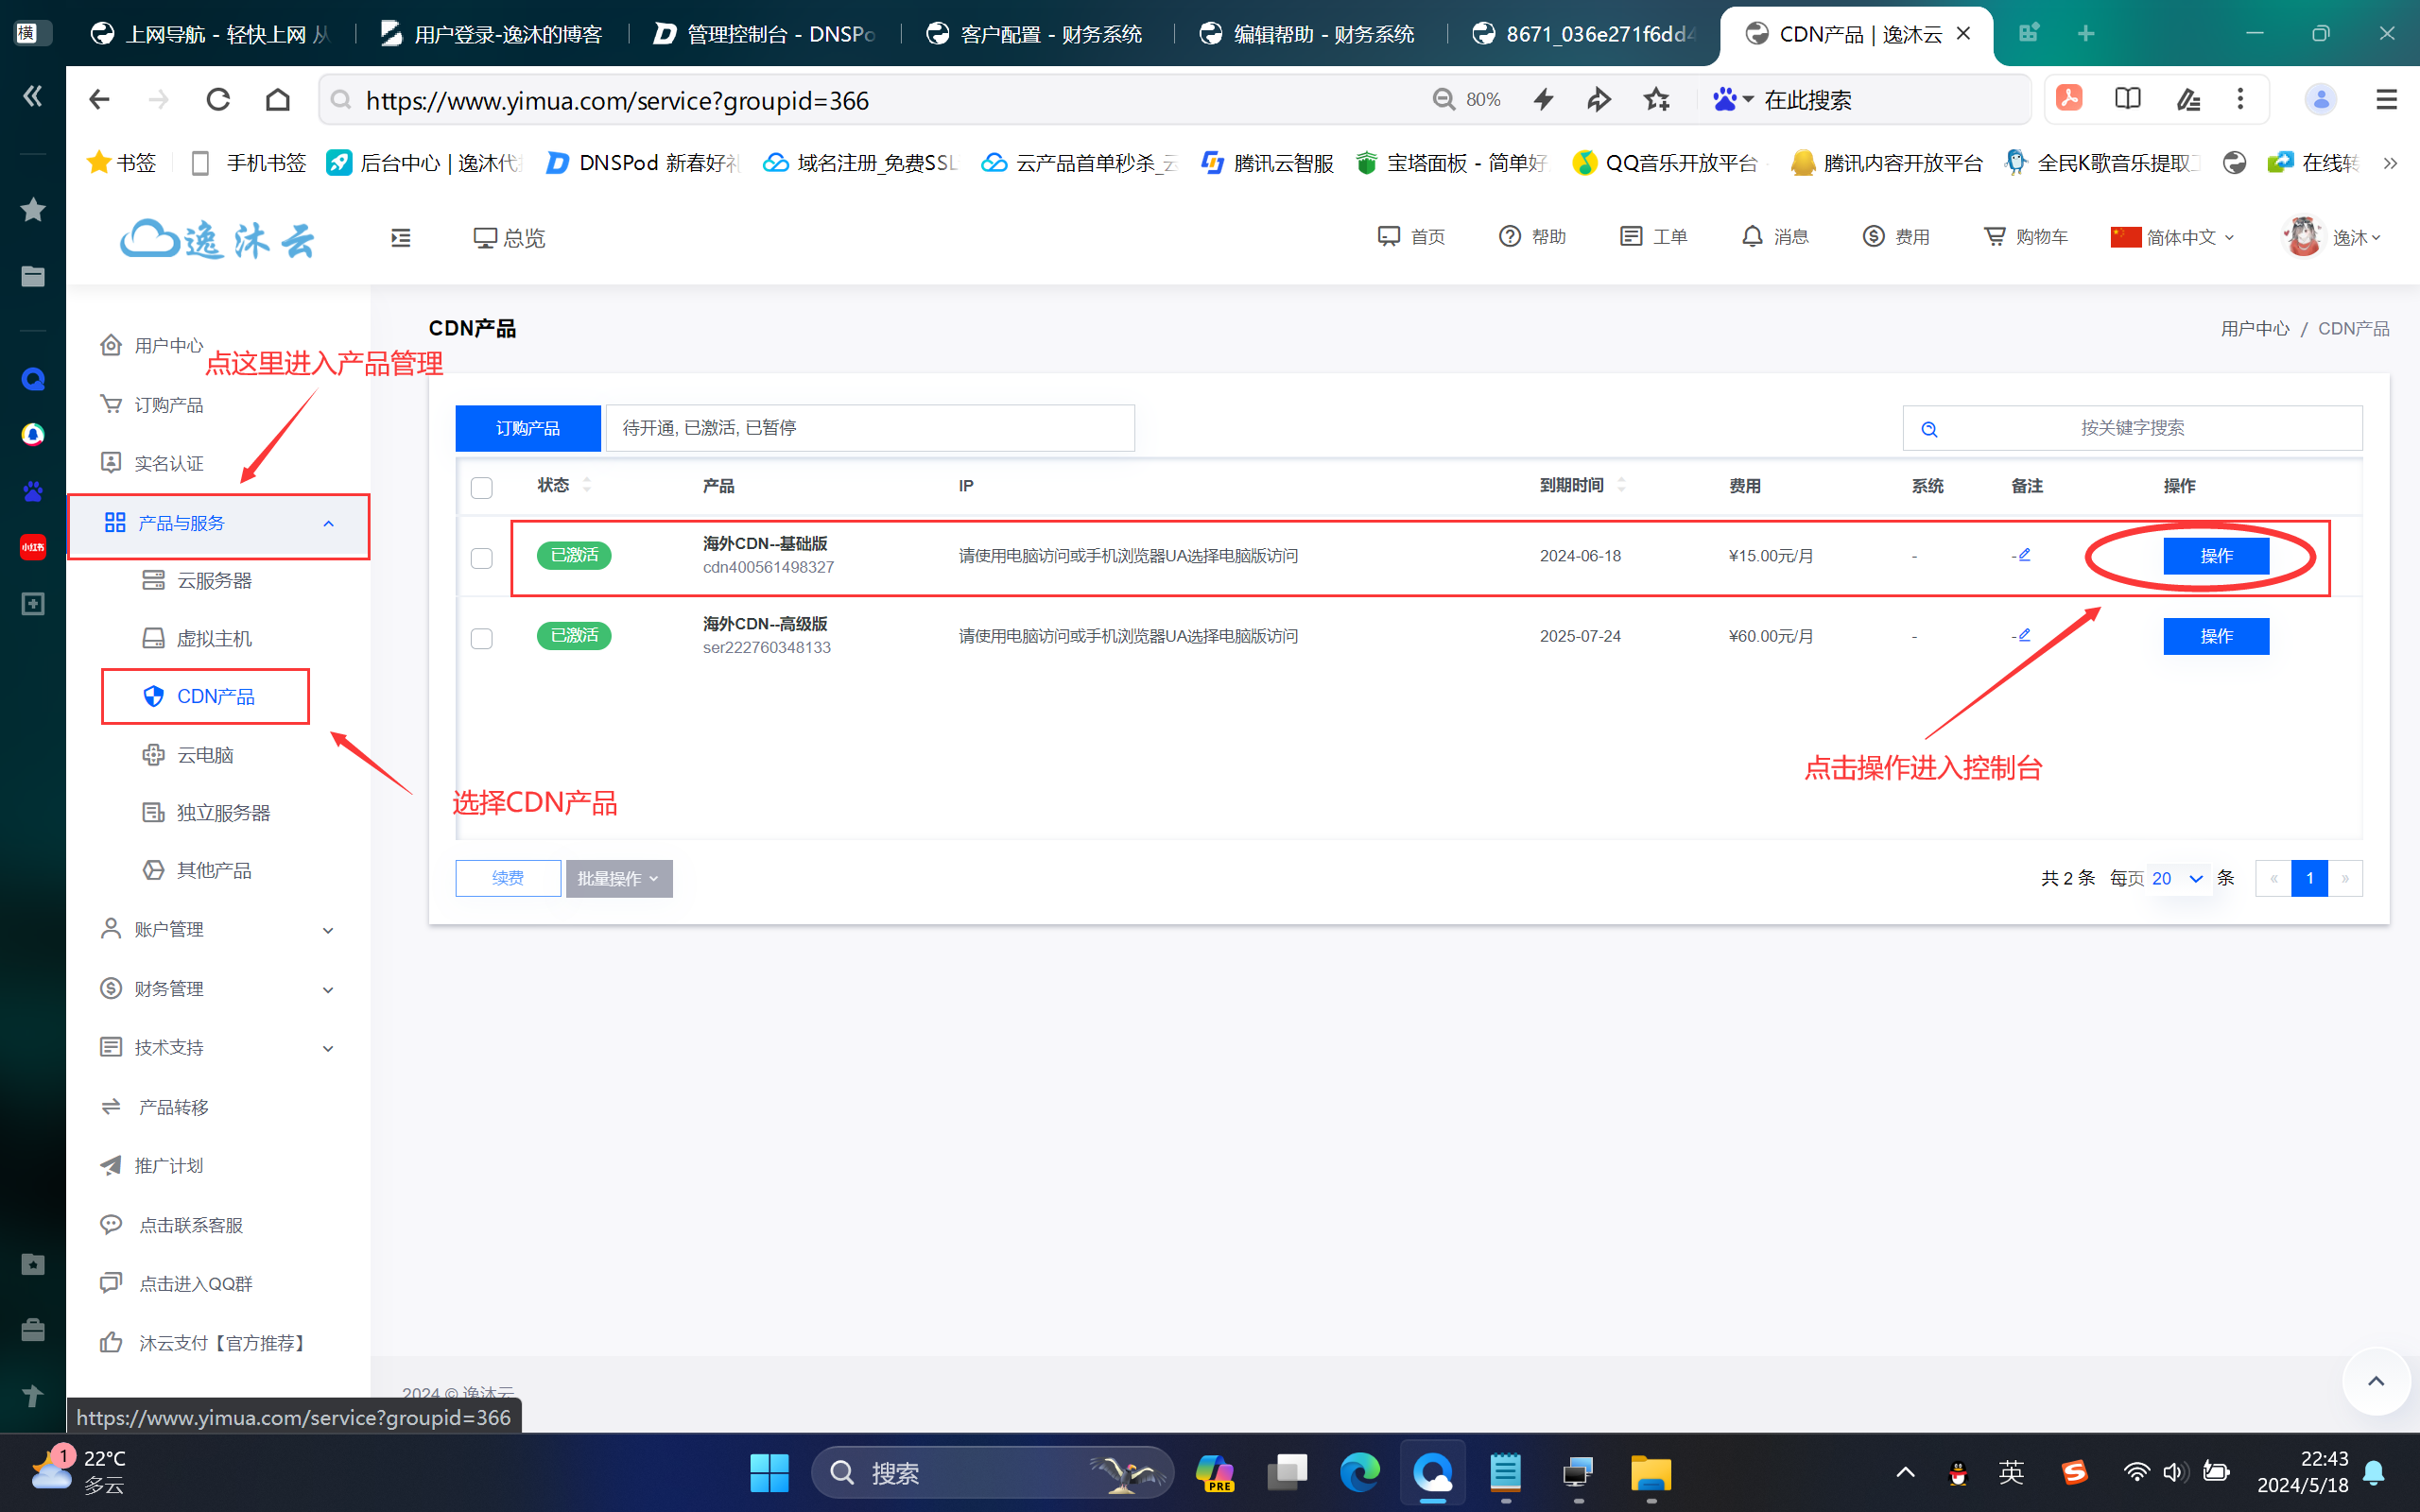Click 操作 button for 海外CDN--基础版
The width and height of the screenshot is (2420, 1512).
pyautogui.click(x=2216, y=556)
